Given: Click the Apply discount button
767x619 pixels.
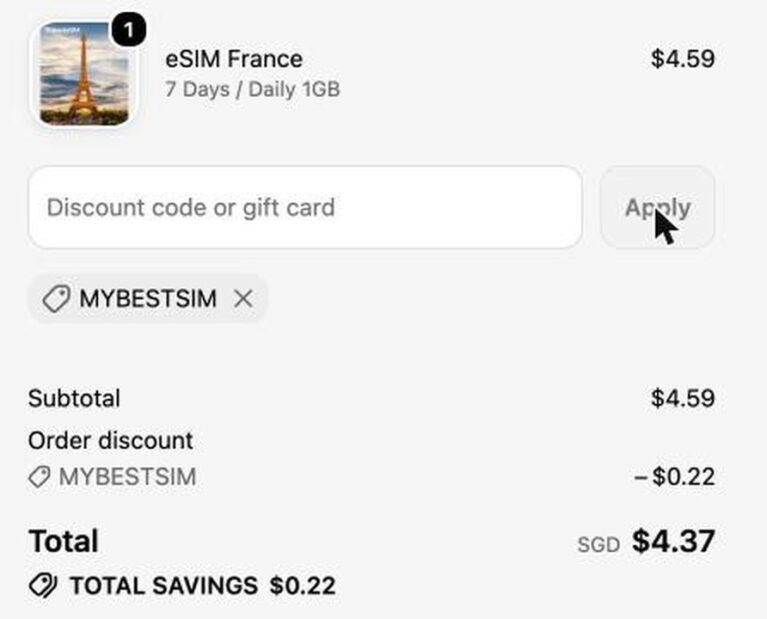Looking at the screenshot, I should (657, 207).
